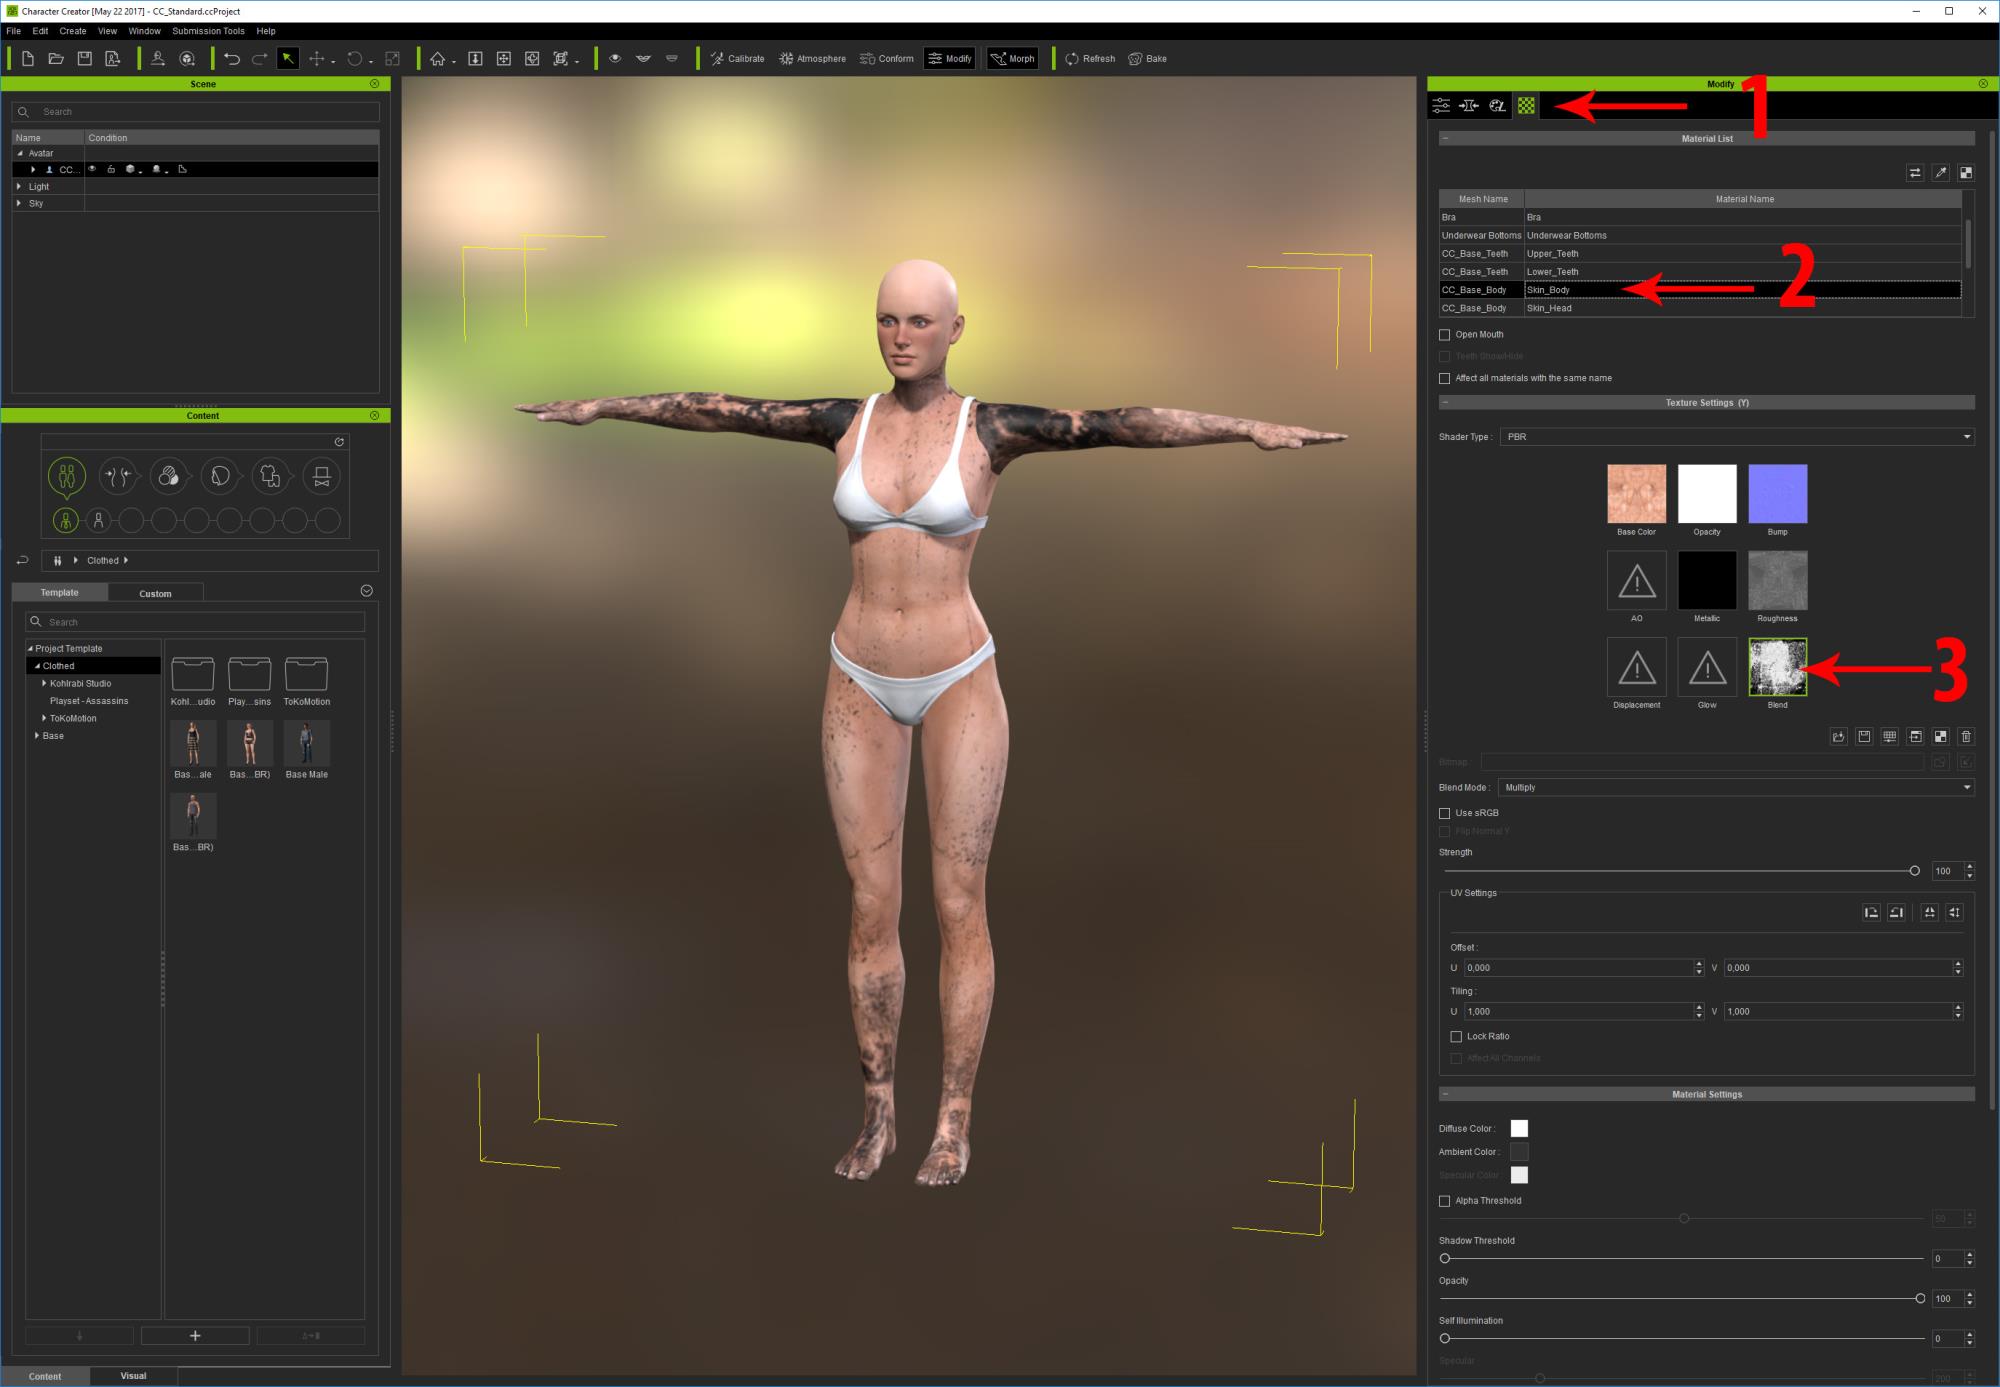The height and width of the screenshot is (1387, 2000).
Task: Enable the Use sRGB checkbox
Action: click(x=1444, y=813)
